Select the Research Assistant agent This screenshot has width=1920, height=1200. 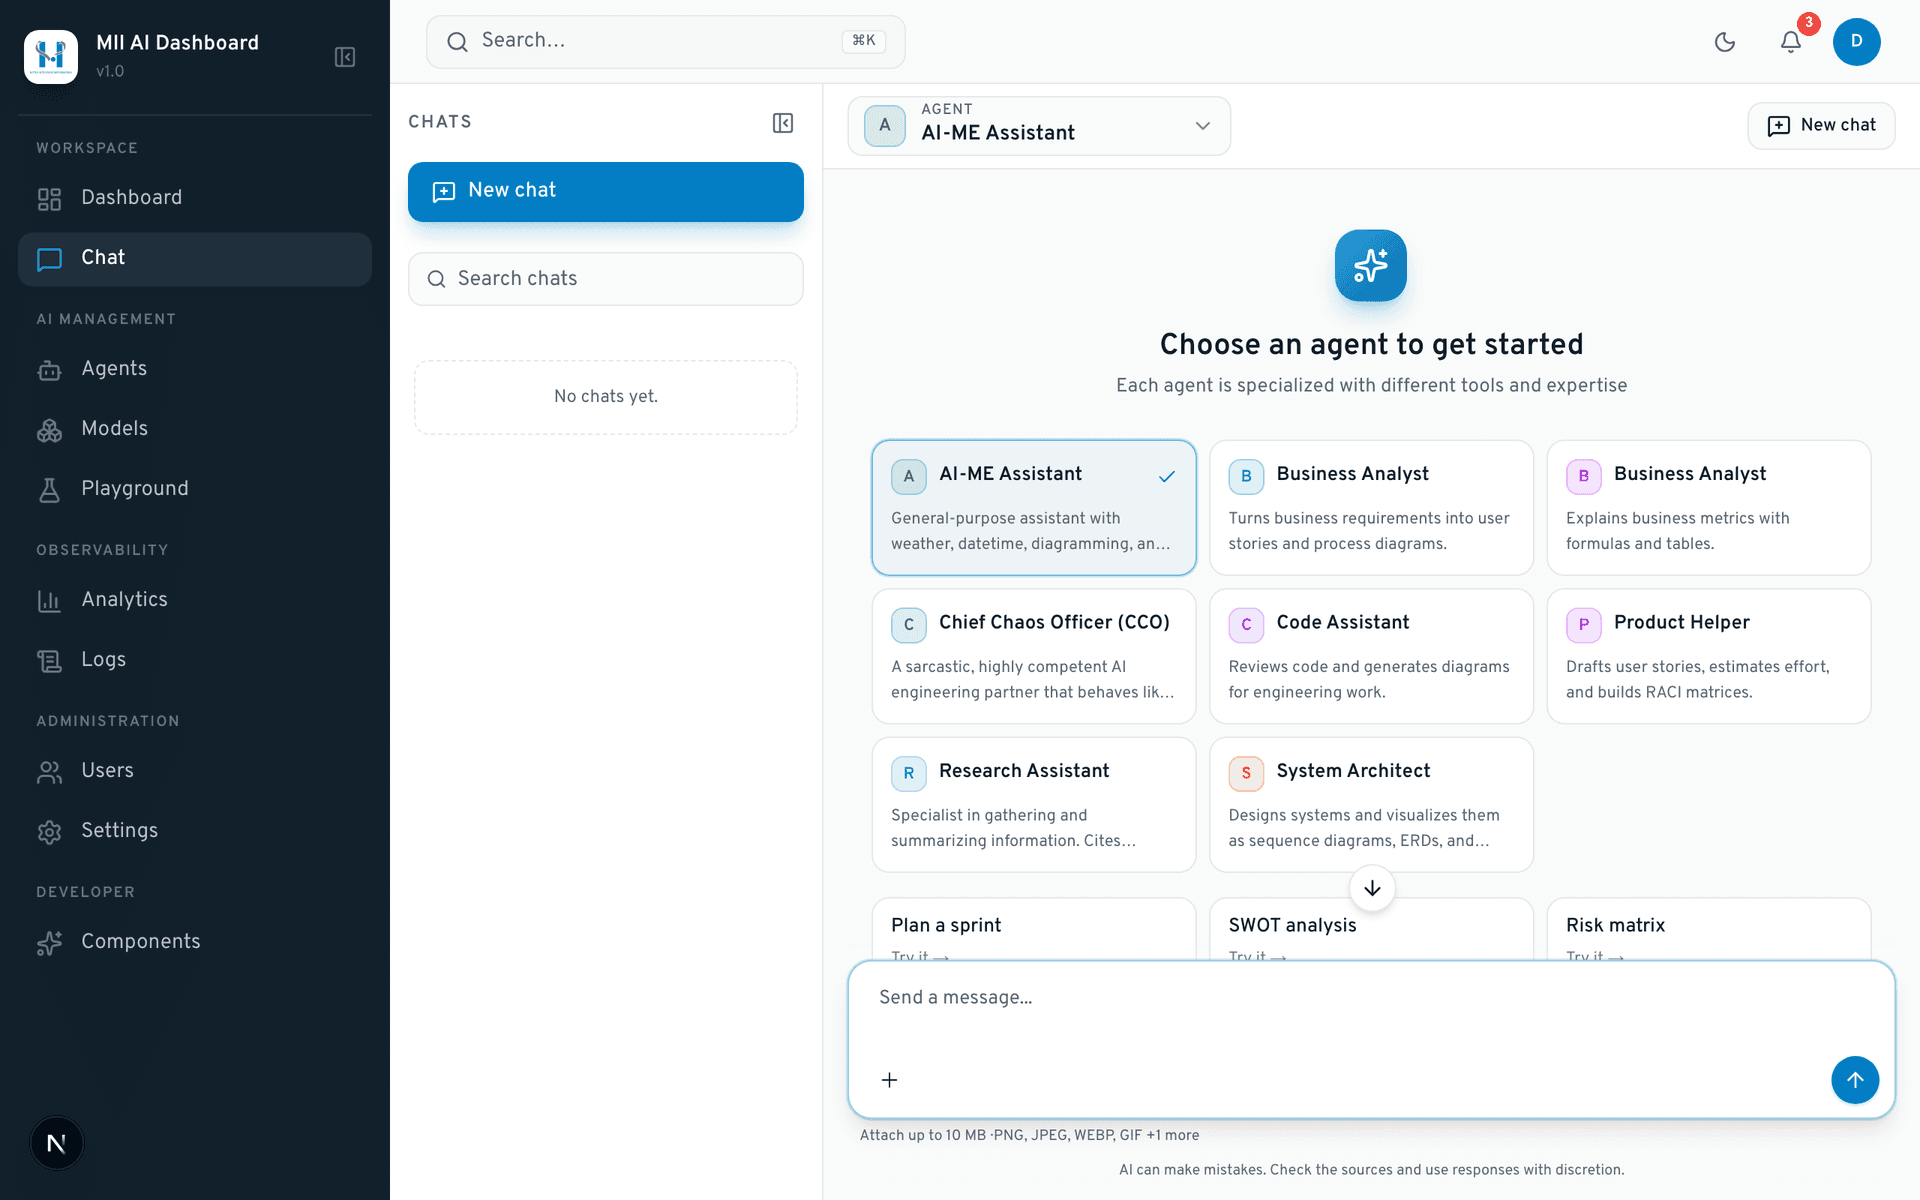pos(1034,805)
